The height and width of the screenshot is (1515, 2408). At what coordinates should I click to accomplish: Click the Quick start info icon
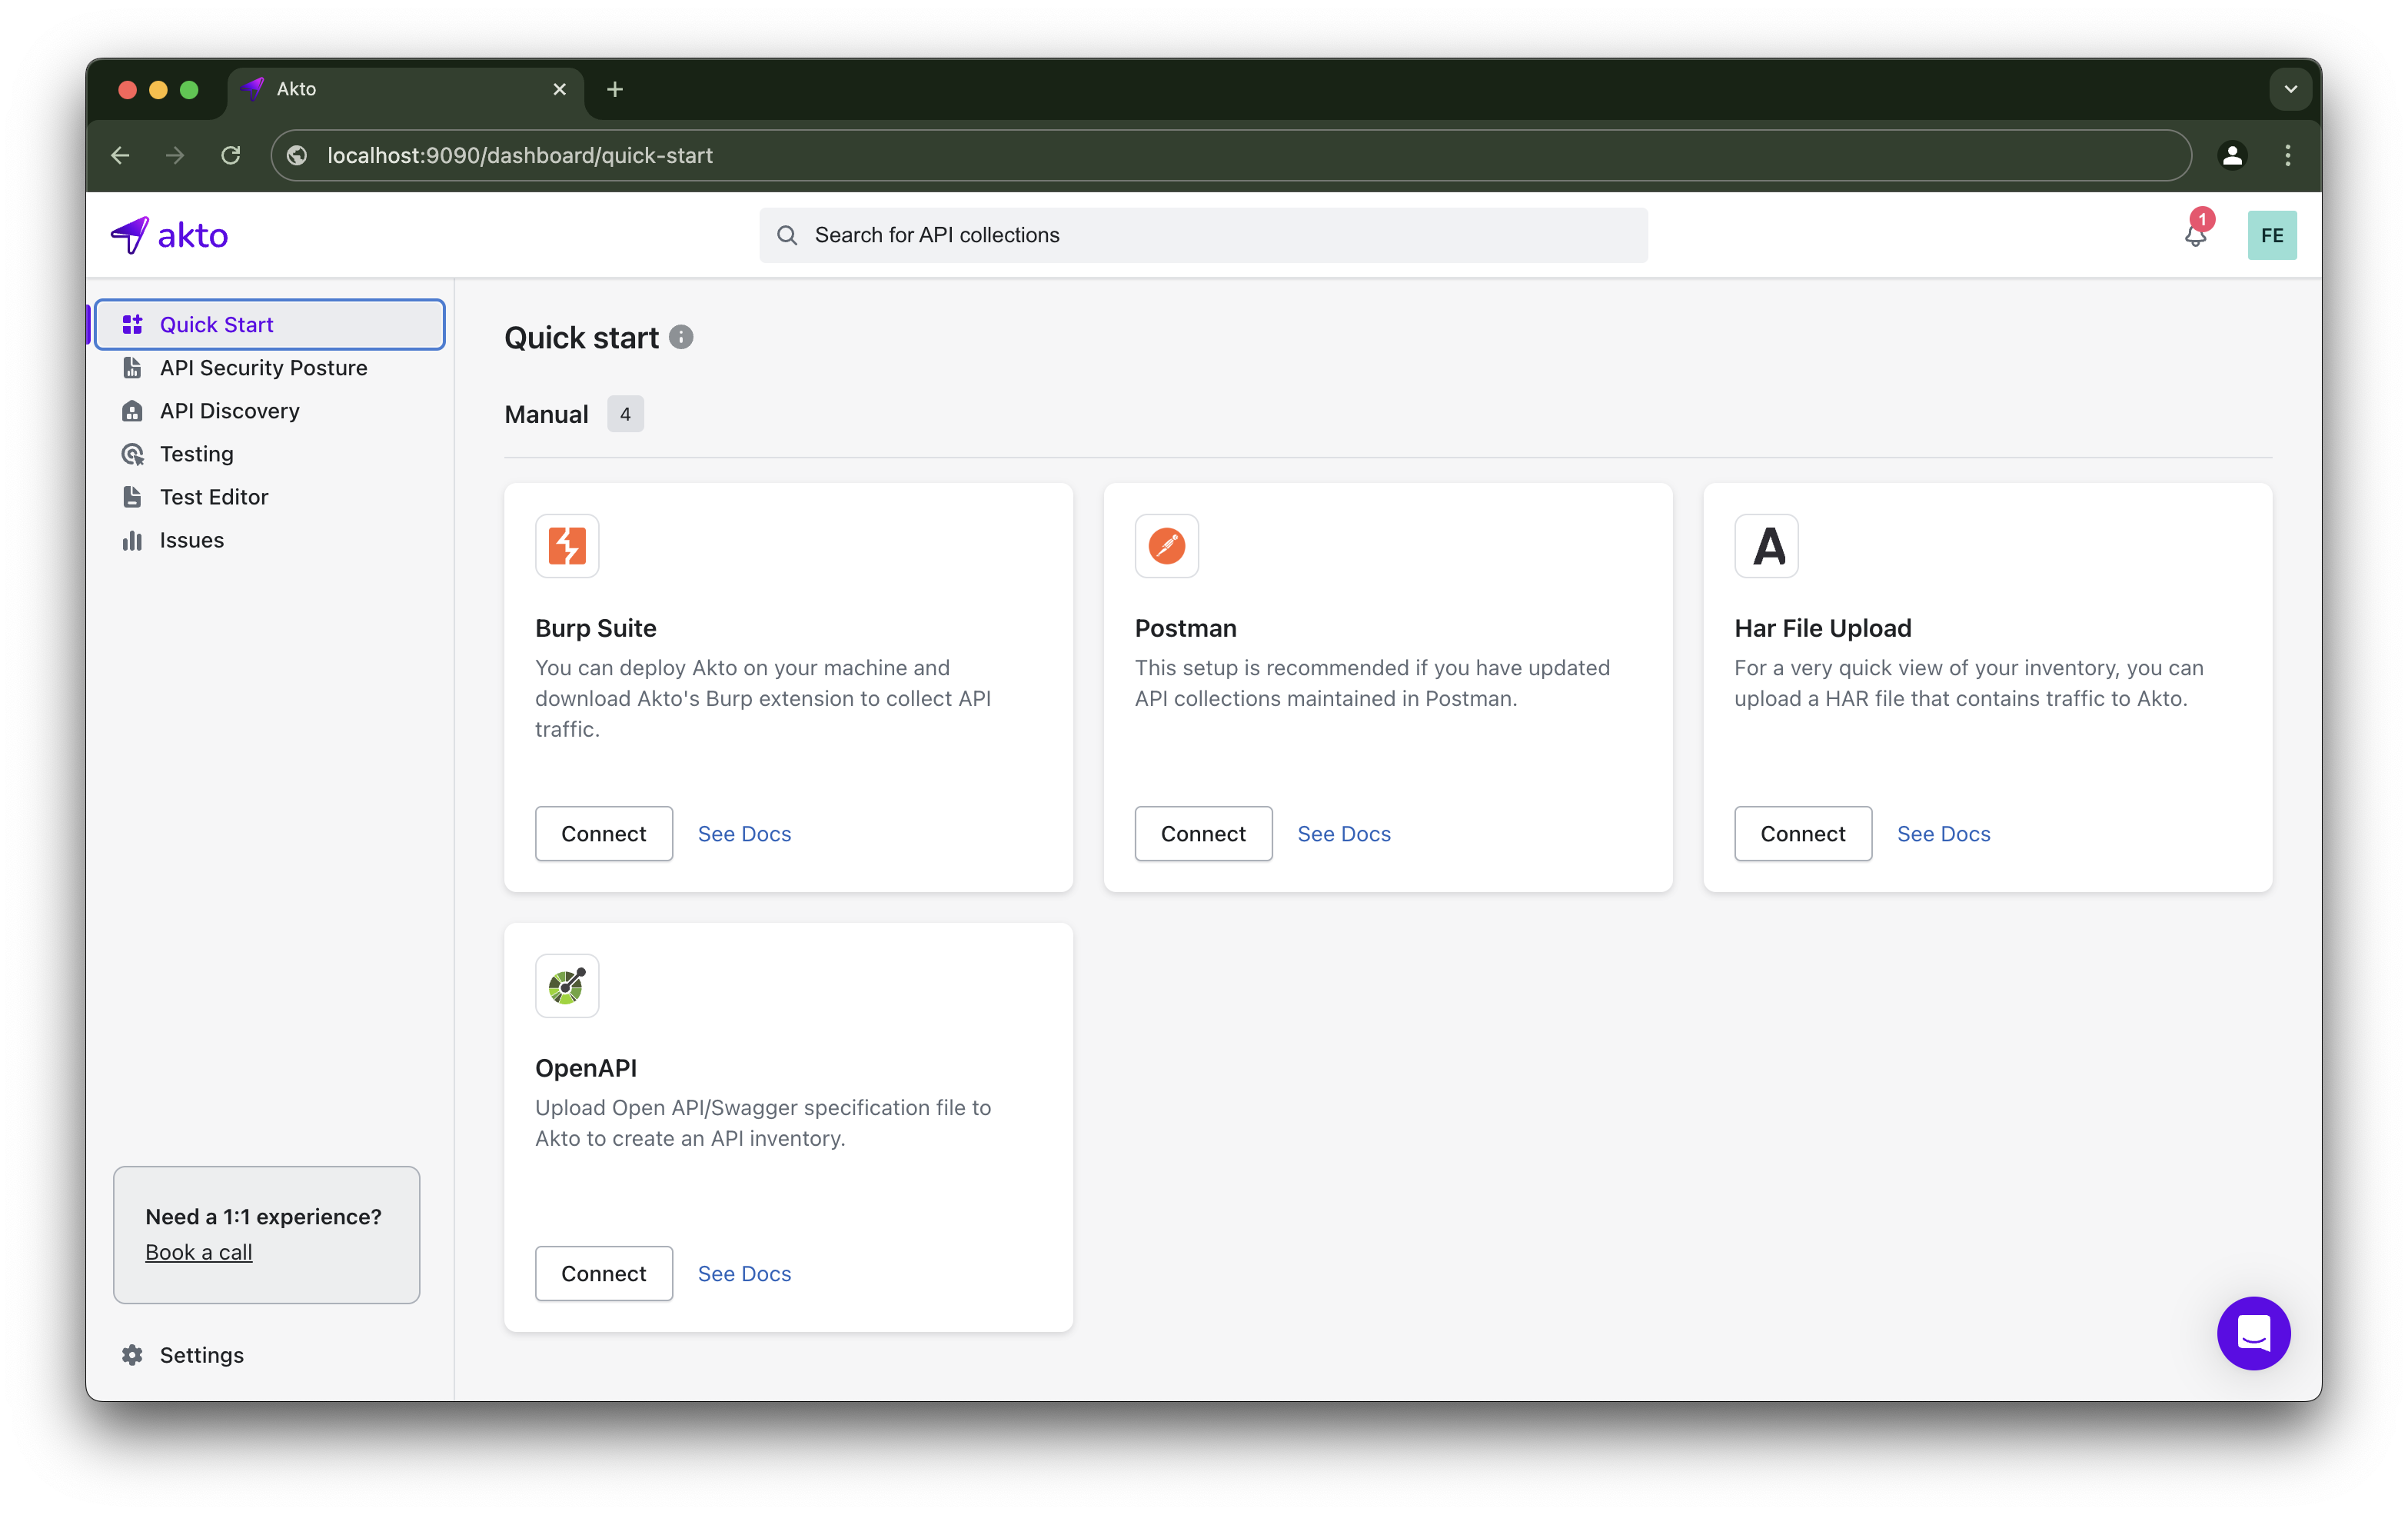click(x=681, y=337)
